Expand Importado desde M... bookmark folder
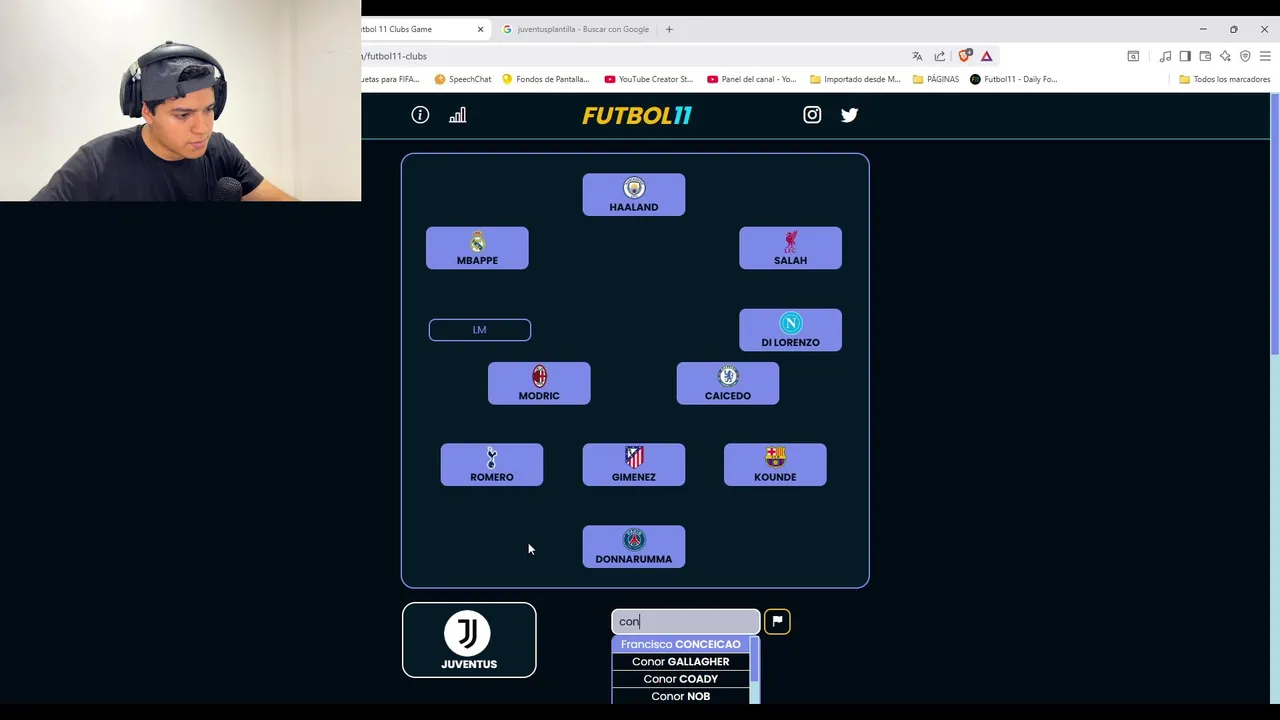Image resolution: width=1280 pixels, height=720 pixels. pyautogui.click(x=855, y=79)
